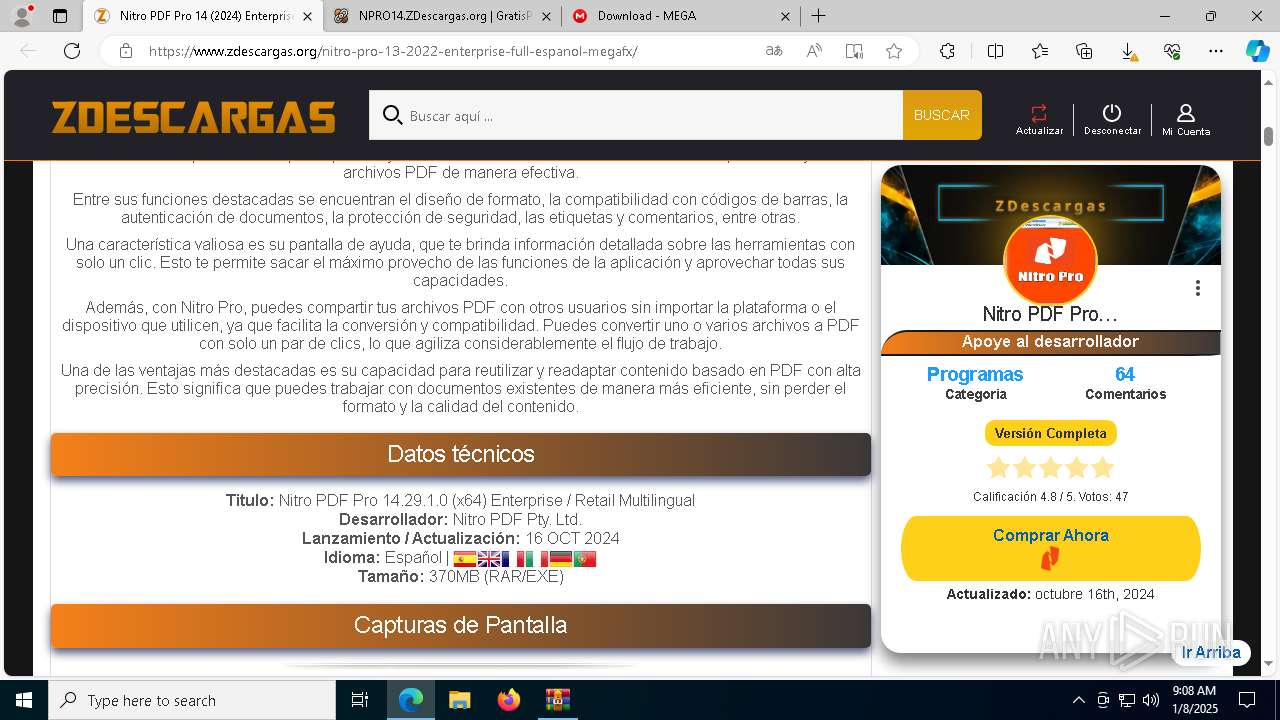Open the Programas category link
Screen dimensions: 1280x720
(x=975, y=374)
